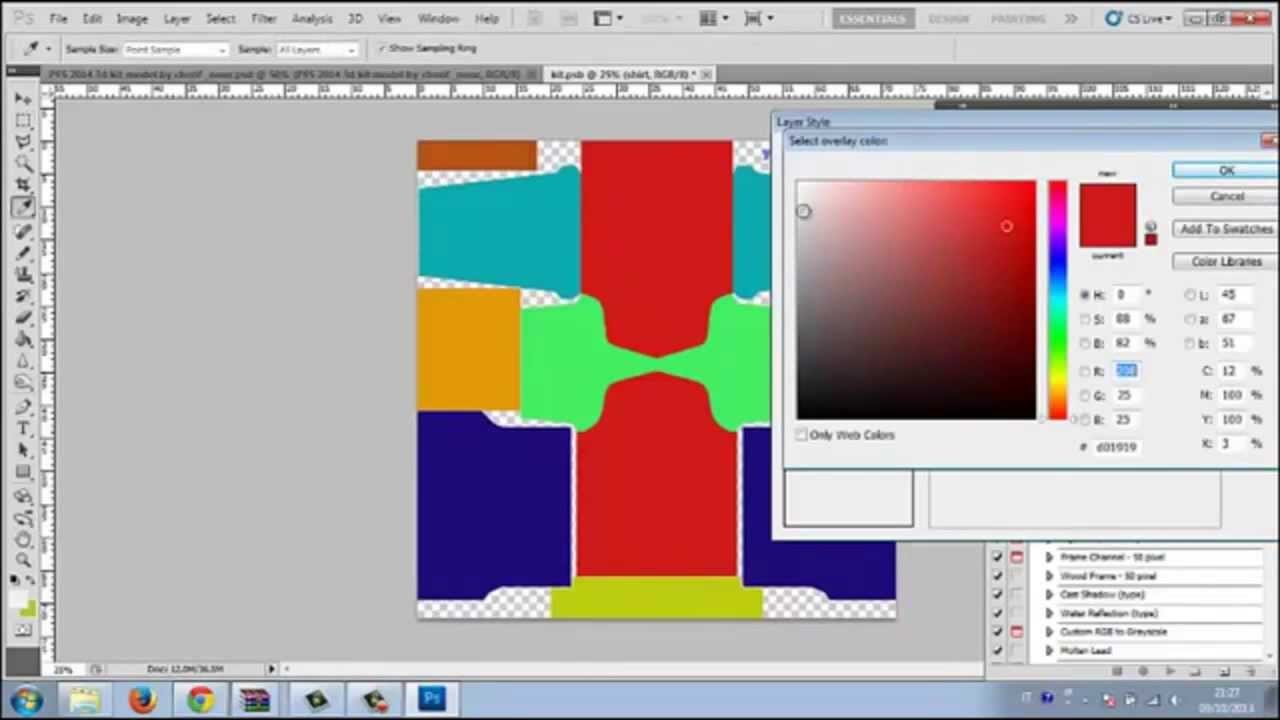Toggle Quick Mask mode in toolbox

(23, 631)
